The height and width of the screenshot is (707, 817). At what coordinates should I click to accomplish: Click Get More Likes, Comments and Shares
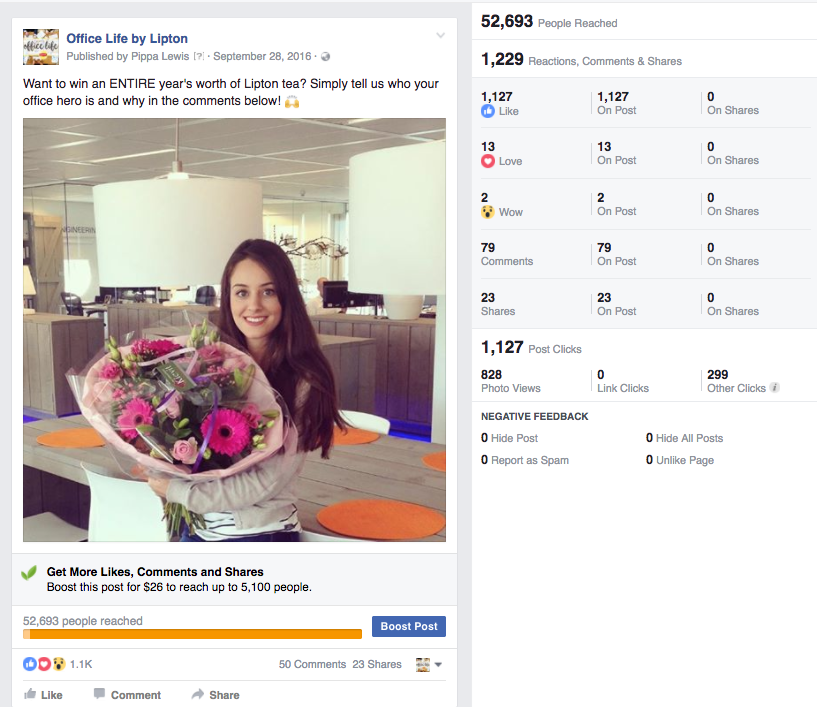pyautogui.click(x=155, y=572)
